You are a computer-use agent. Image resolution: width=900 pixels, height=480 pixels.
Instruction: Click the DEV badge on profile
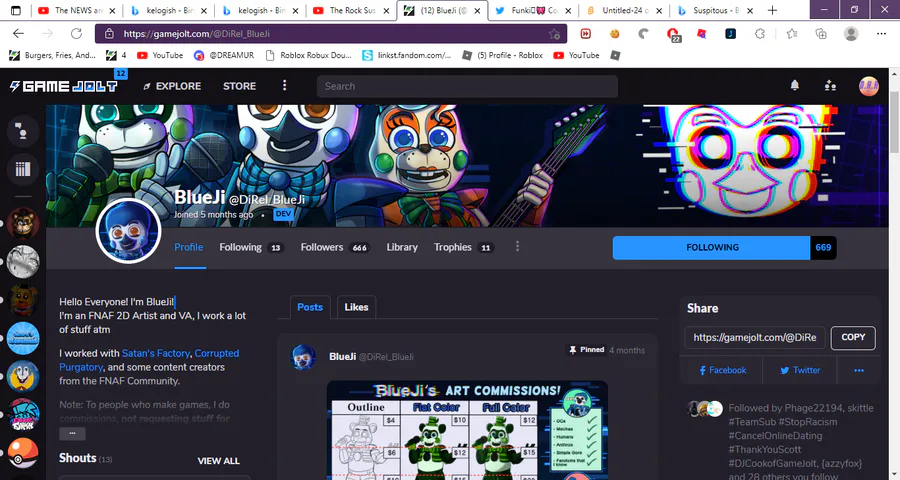283,214
